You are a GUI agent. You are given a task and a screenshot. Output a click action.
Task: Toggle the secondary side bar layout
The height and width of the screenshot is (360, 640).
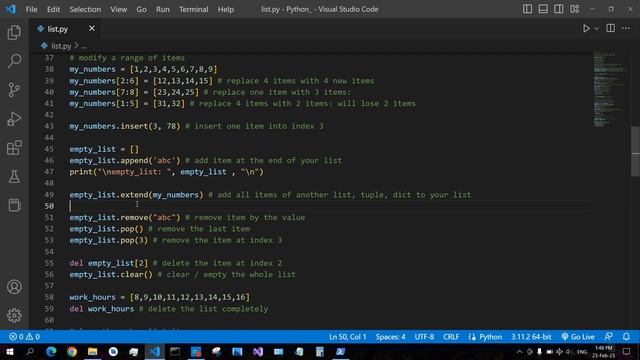point(559,9)
